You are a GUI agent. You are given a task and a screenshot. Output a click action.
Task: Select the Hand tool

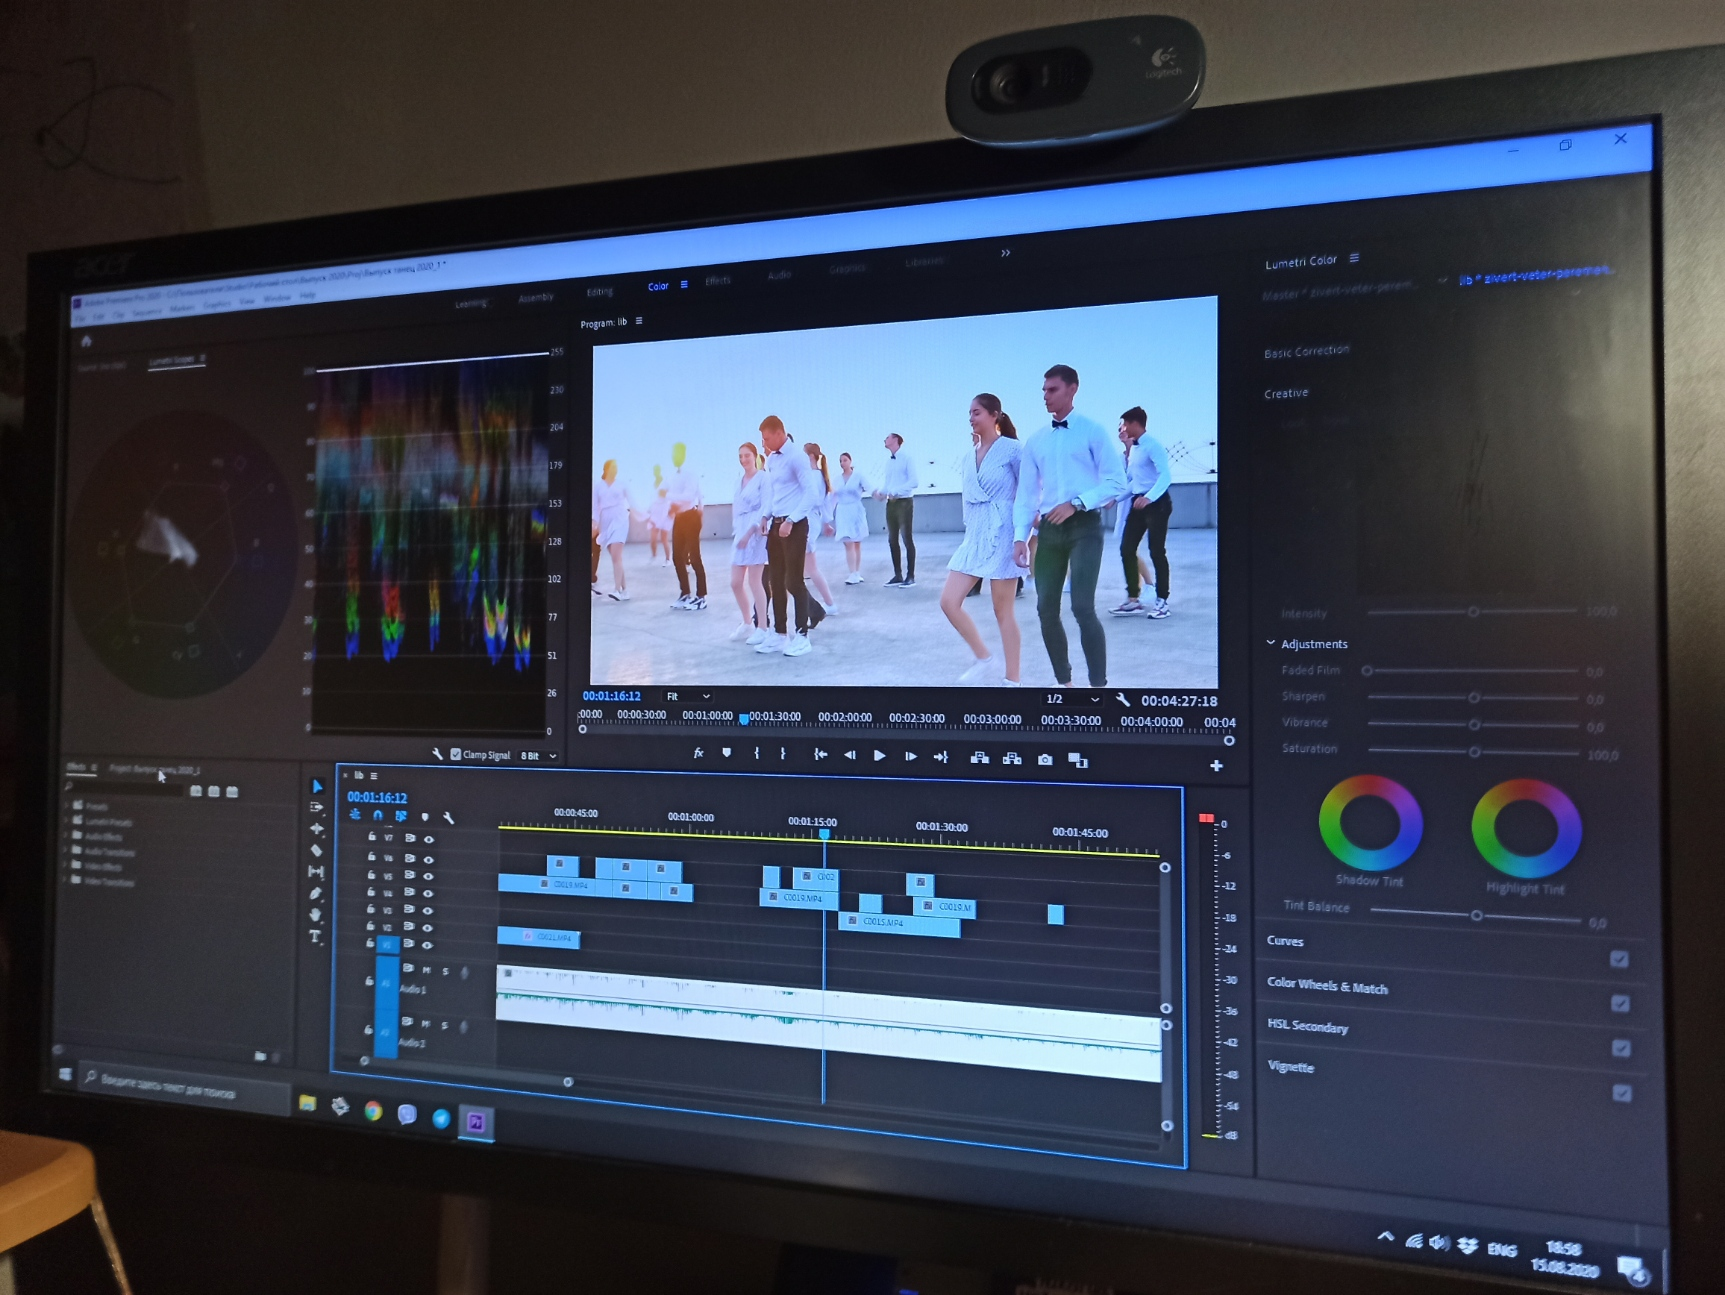point(316,915)
